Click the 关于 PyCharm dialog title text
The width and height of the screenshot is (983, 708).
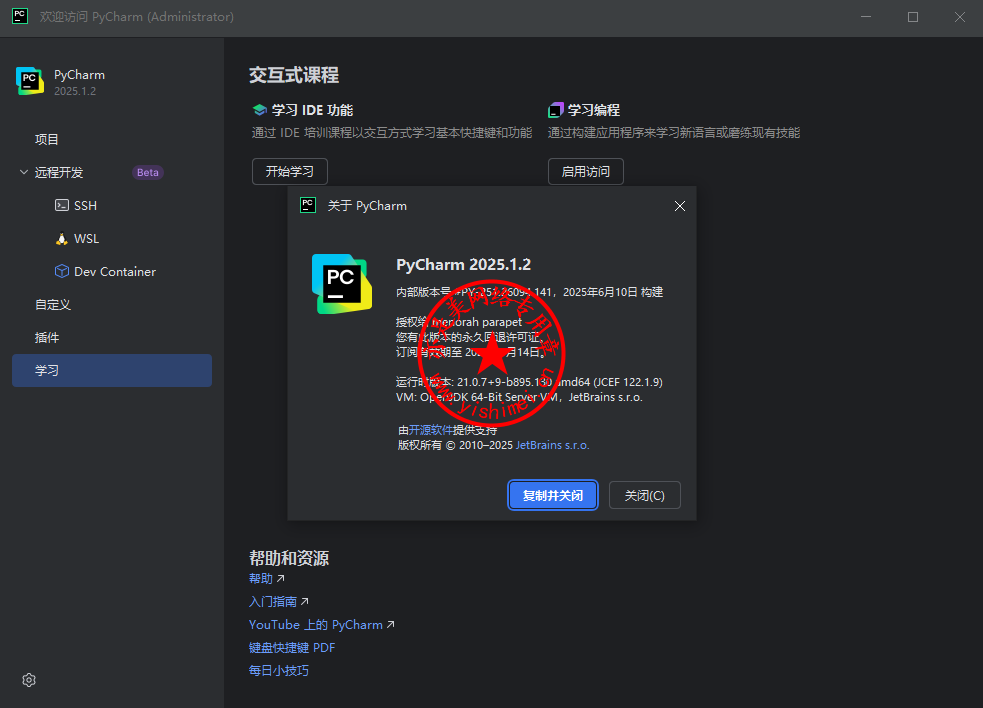click(367, 206)
